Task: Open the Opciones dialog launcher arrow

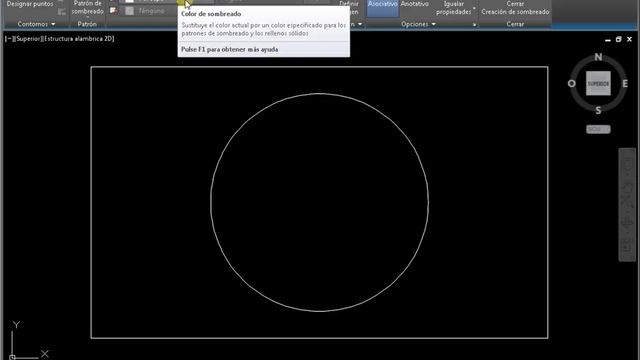Action: [x=474, y=25]
